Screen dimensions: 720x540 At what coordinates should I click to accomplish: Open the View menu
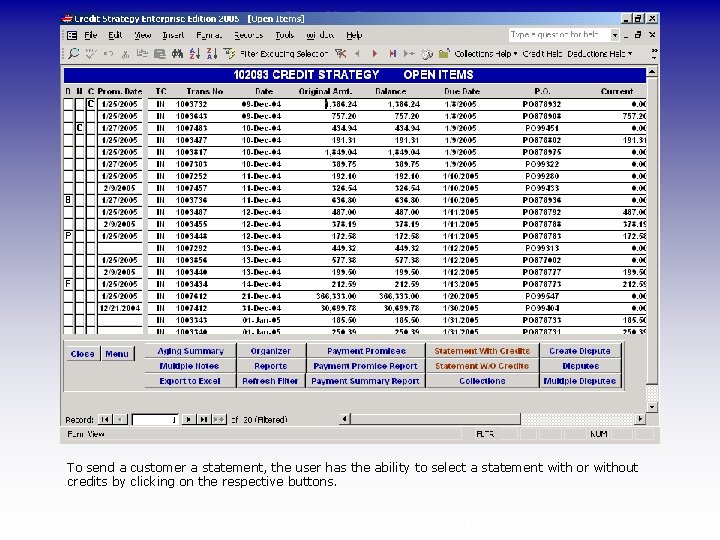tap(143, 35)
